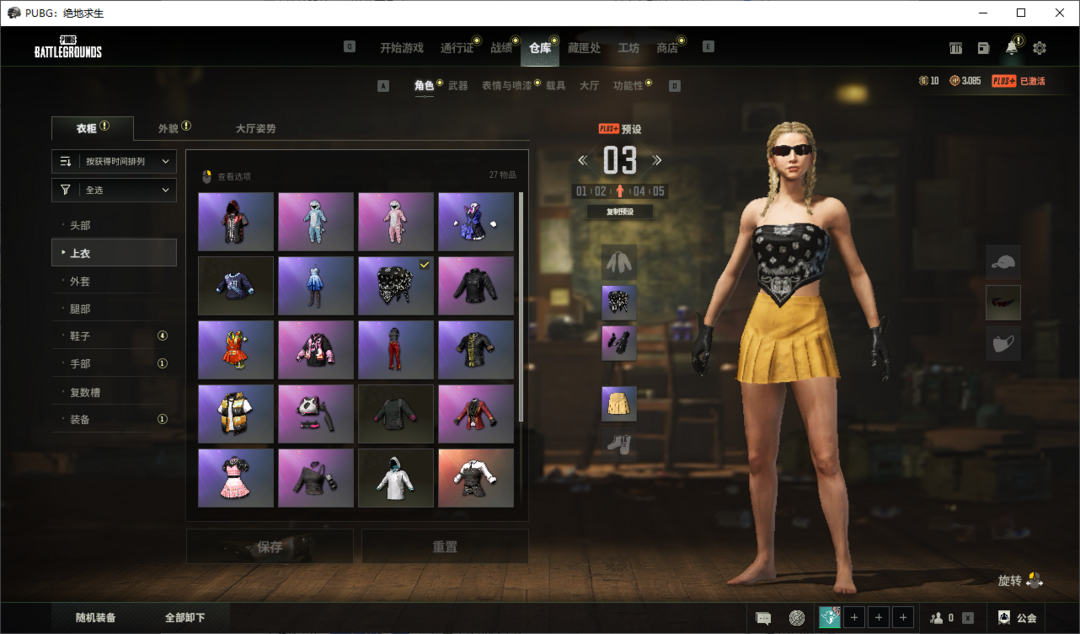Open the notifications bell icon
Screen dimensions: 1080x634
click(1012, 48)
